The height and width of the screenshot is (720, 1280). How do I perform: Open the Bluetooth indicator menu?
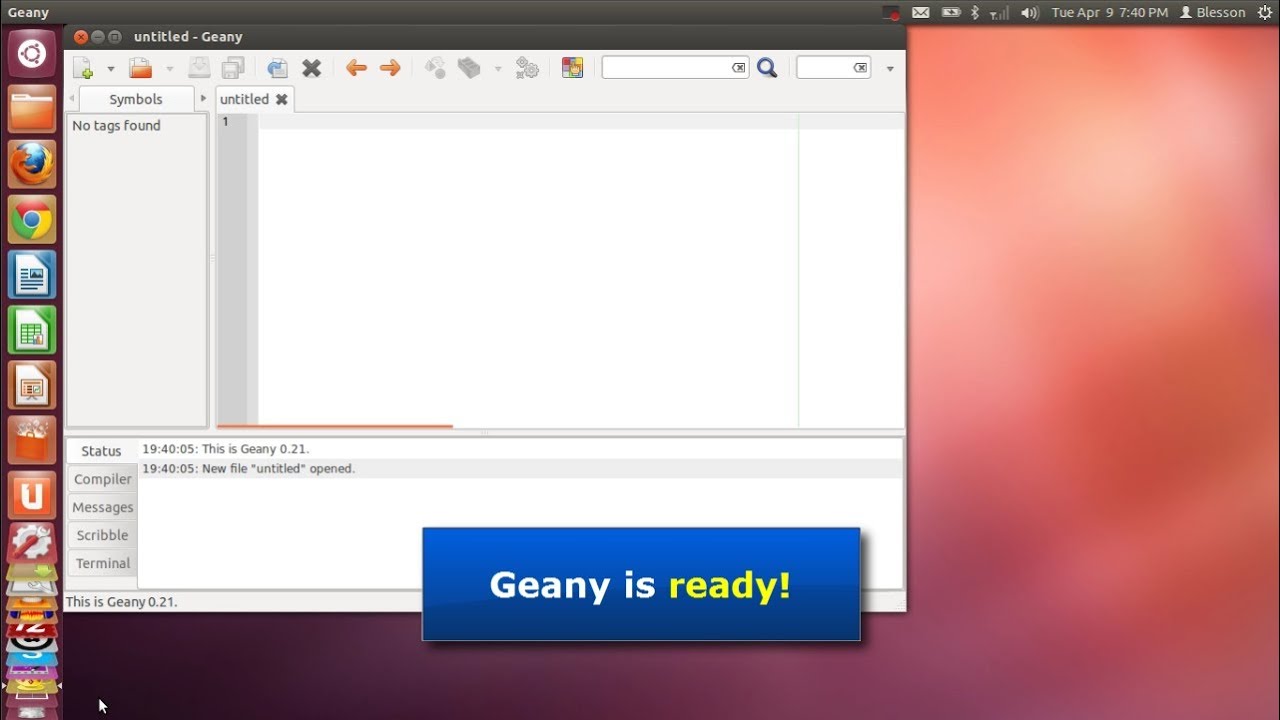[975, 12]
